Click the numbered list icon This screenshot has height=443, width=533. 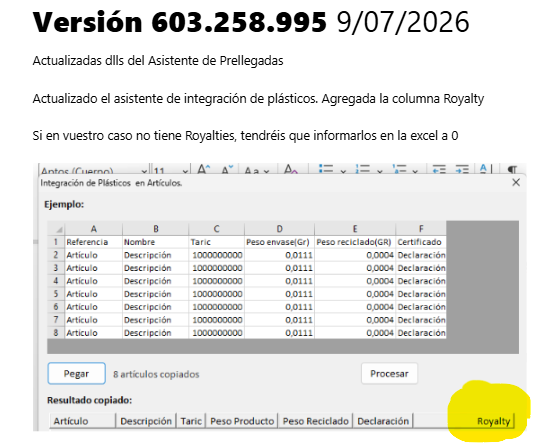pyautogui.click(x=363, y=169)
